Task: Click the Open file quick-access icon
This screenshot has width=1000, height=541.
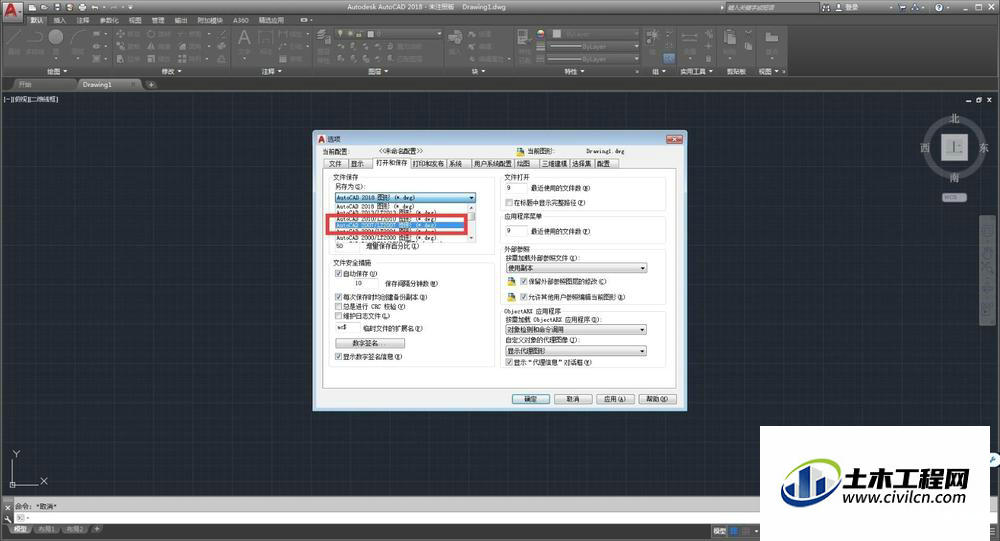Action: coord(44,7)
